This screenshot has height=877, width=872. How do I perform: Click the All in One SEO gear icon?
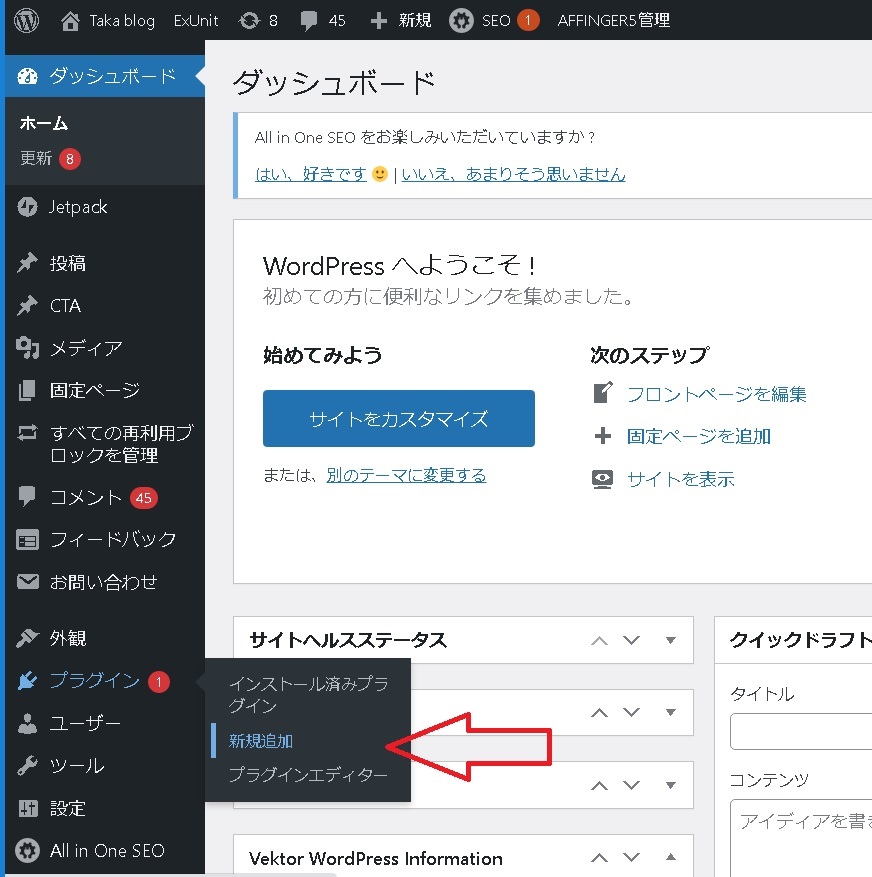pos(27,851)
